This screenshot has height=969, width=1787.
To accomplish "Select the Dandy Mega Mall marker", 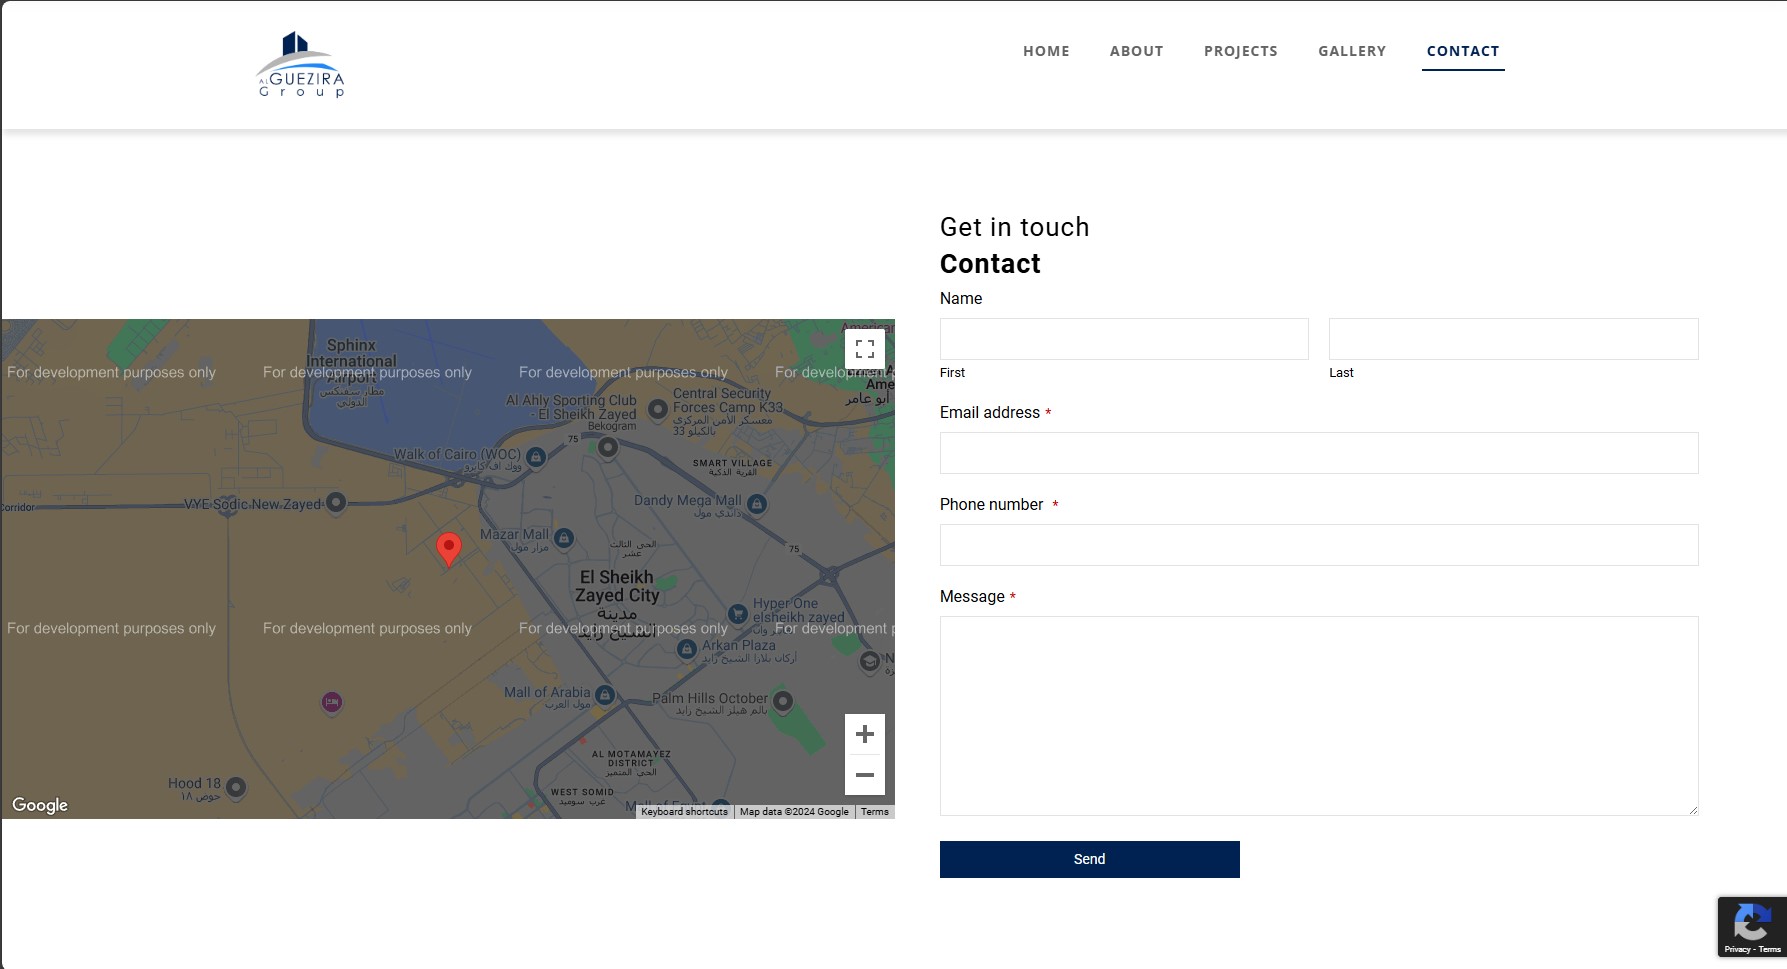I will click(x=757, y=504).
